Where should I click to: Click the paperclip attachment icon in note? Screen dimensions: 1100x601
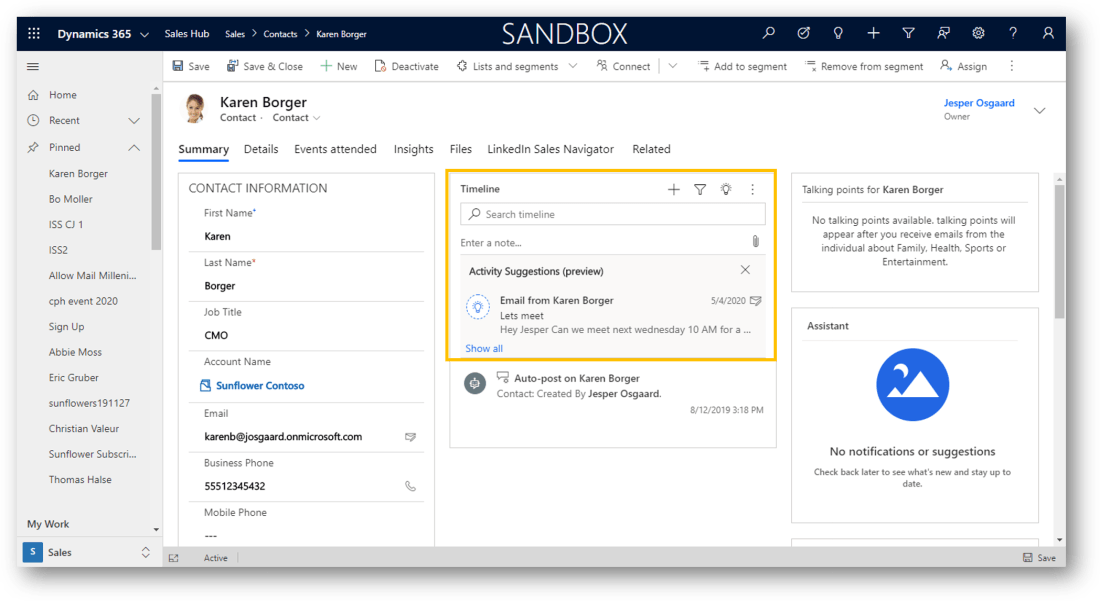(756, 242)
